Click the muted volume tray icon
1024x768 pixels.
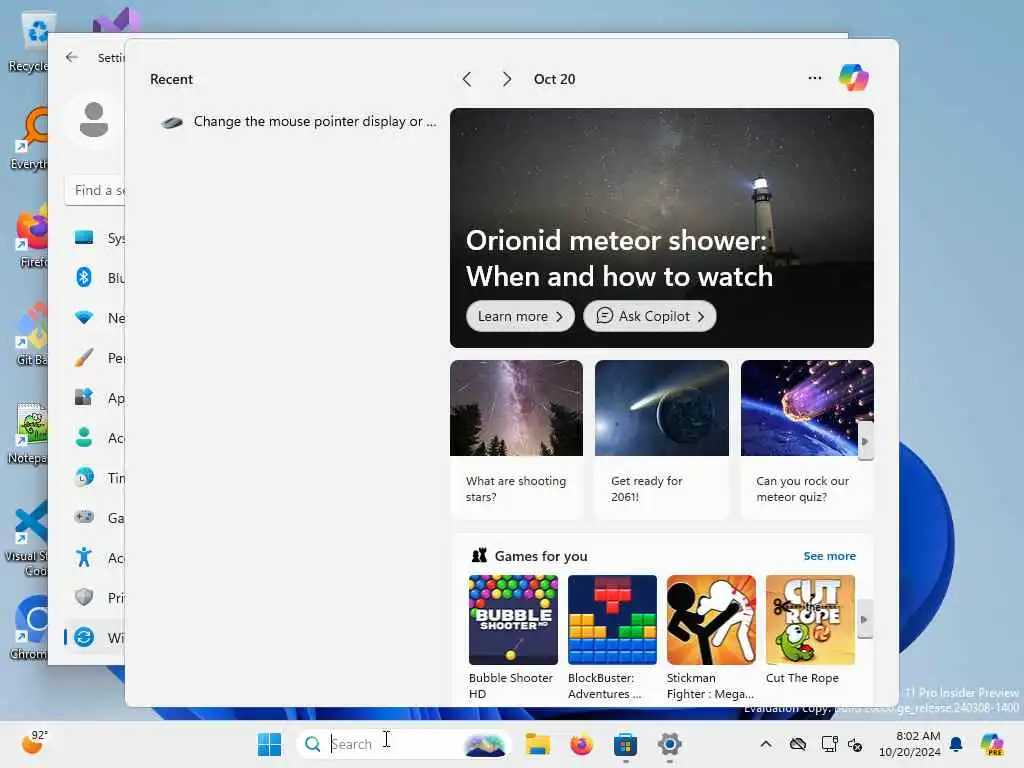click(x=855, y=744)
